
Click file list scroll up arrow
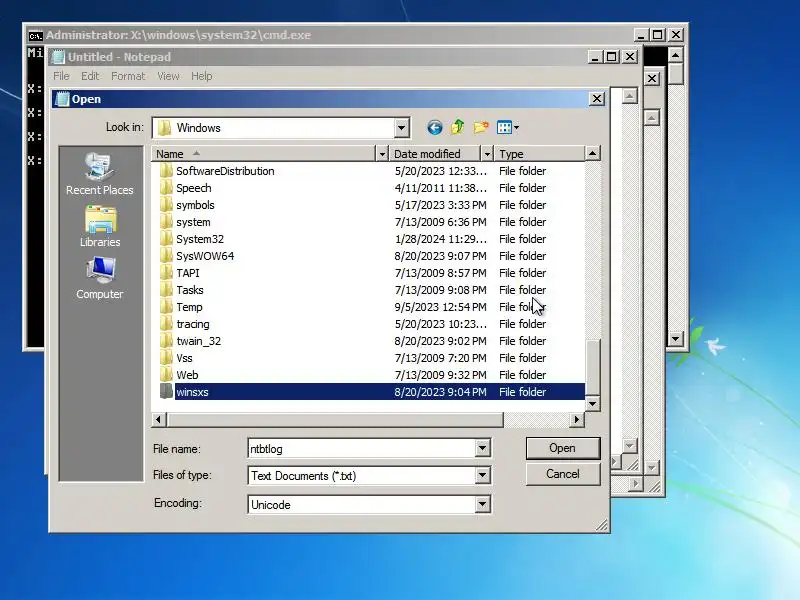point(592,153)
